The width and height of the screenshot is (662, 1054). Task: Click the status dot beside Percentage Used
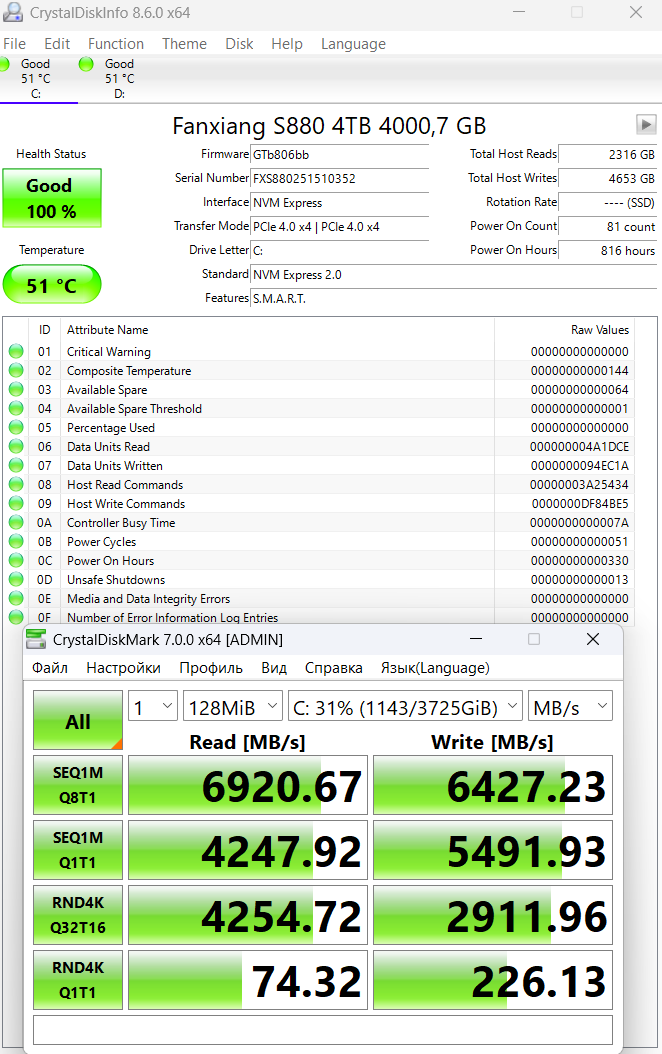pos(16,428)
